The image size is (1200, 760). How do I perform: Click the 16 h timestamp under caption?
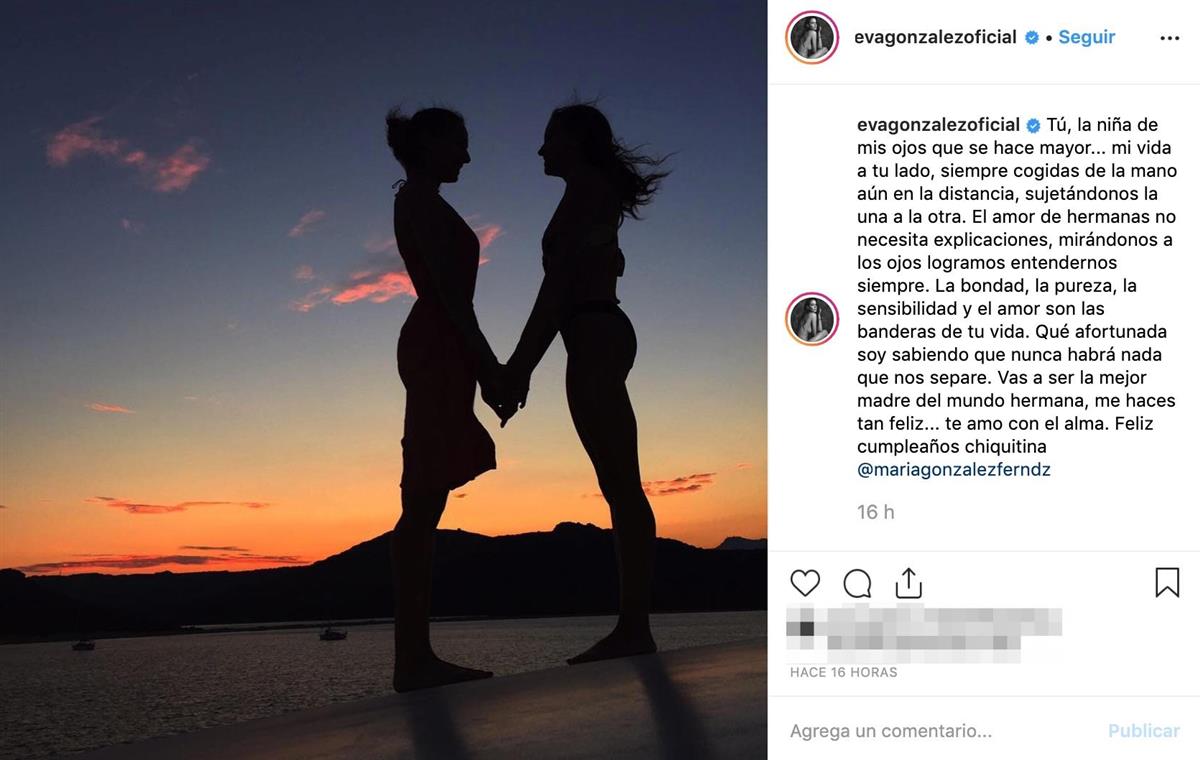point(876,512)
